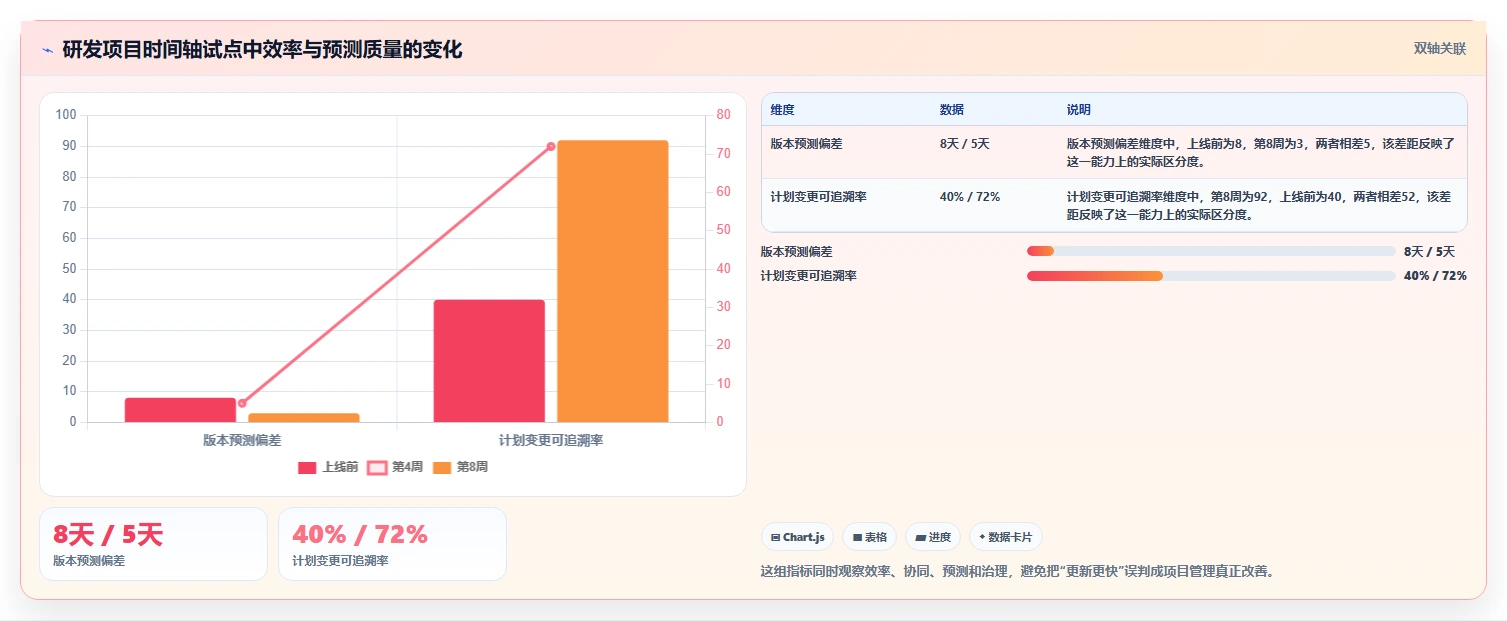
Task: Click the 版本预测偏差 progress bar
Action: point(1211,252)
